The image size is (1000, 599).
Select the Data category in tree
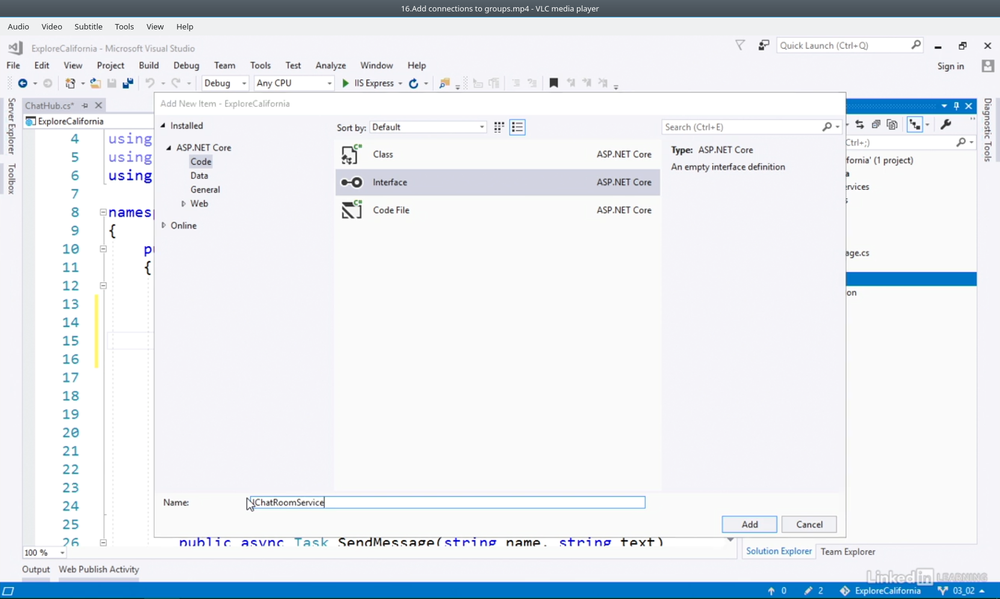[199, 175]
